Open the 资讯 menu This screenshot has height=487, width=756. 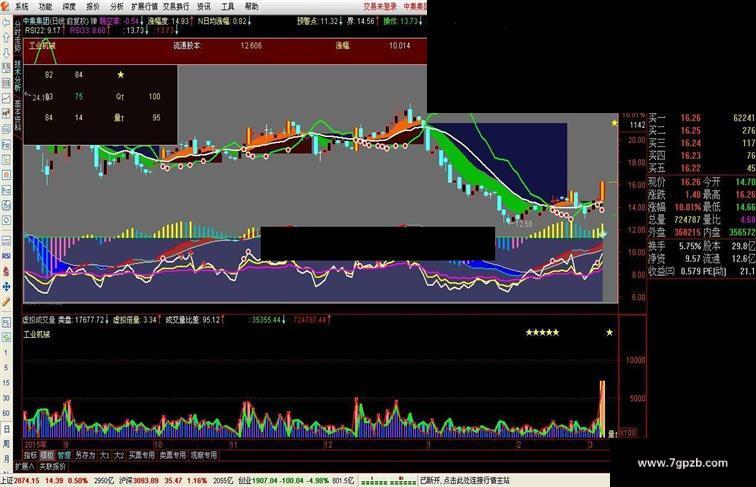pos(204,7)
